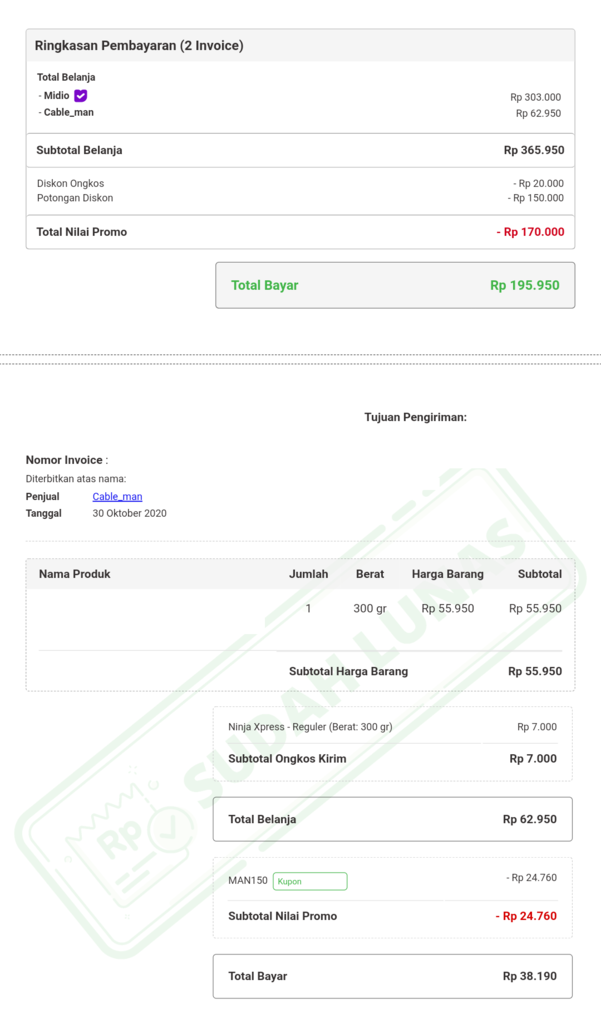Select the Potongan Diskon line
This screenshot has height=1024, width=601.
pos(75,198)
